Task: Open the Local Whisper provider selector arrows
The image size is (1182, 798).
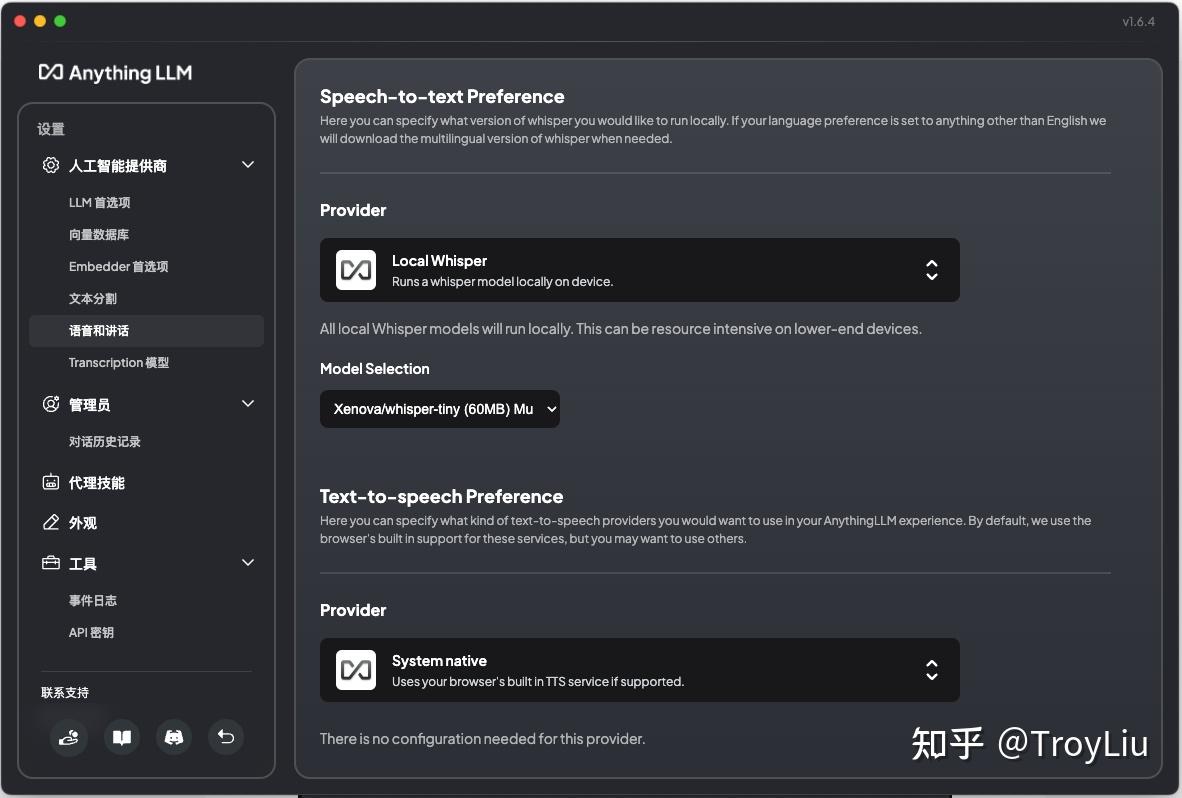Action: [x=932, y=270]
